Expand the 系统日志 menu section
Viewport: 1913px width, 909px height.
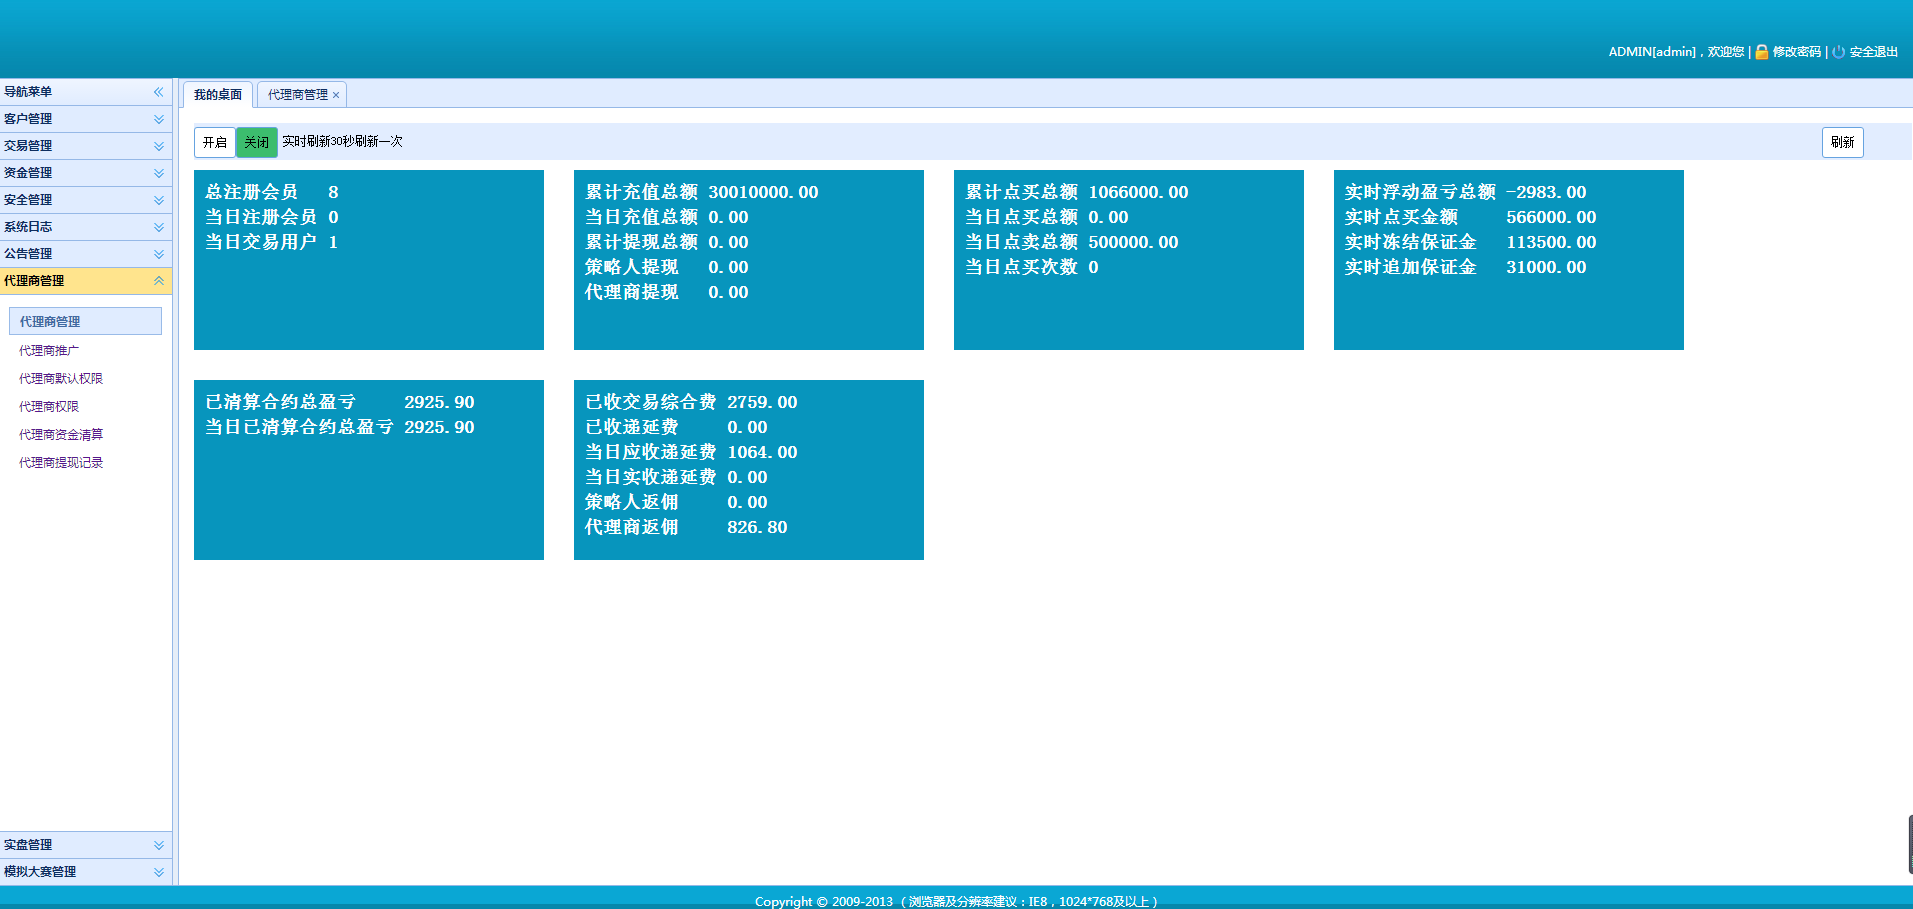[x=86, y=227]
